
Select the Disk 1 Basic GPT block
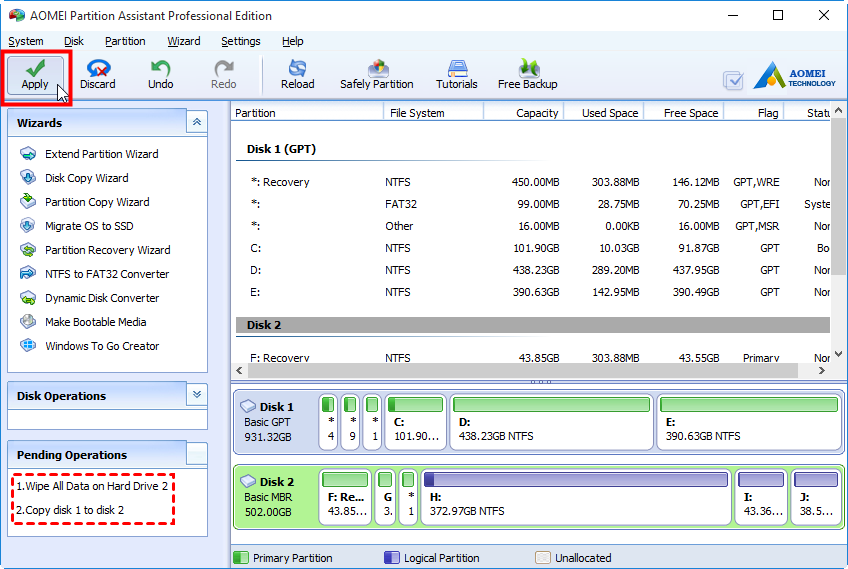(x=275, y=421)
